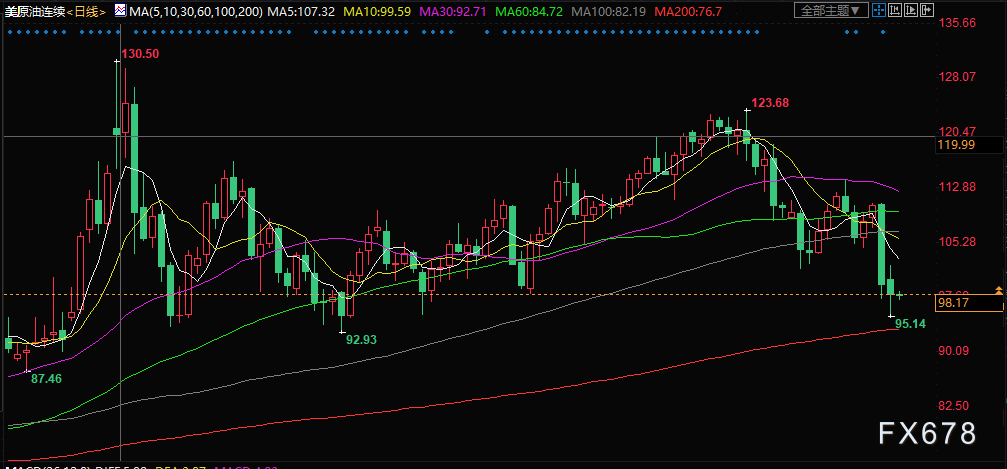Viewport: 1007px width, 469px height.
Task: Click the 130.50 high price label
Action: (x=140, y=54)
